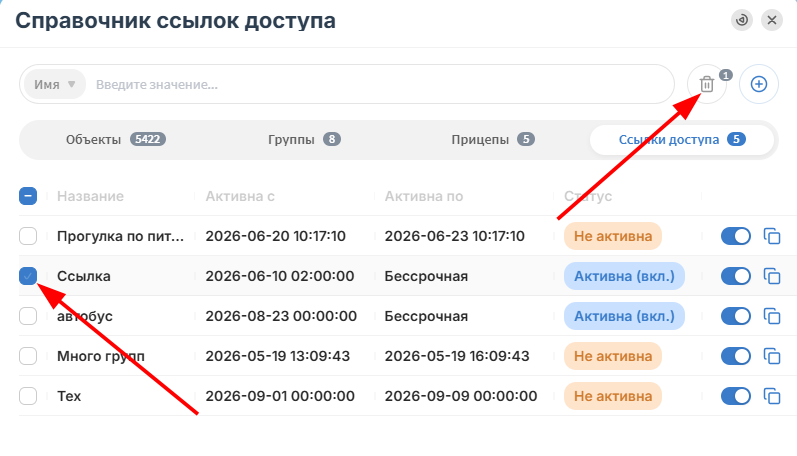Click the Название column header
Image resolution: width=797 pixels, height=456 pixels.
point(90,196)
